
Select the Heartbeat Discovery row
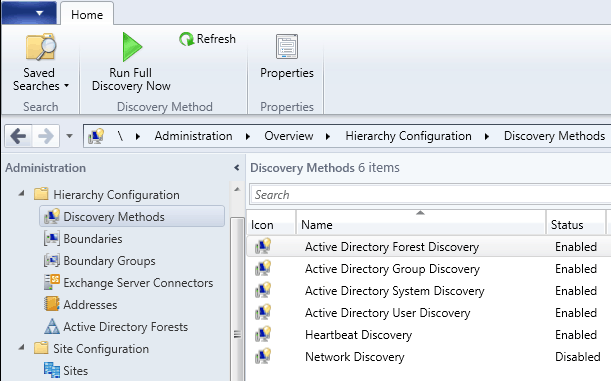429,335
